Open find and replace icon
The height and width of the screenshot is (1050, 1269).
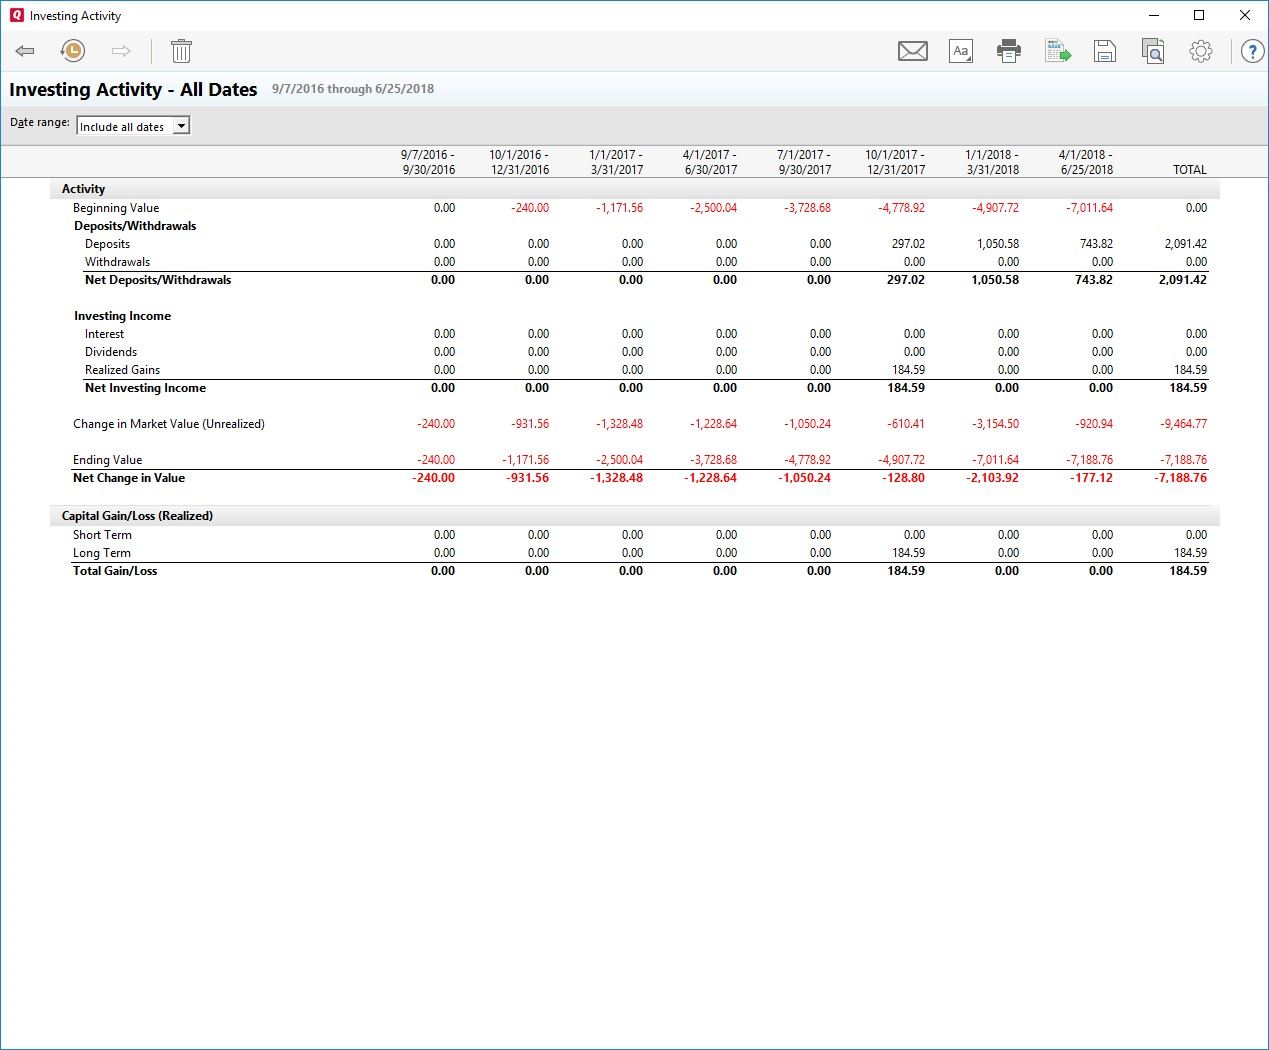1153,51
